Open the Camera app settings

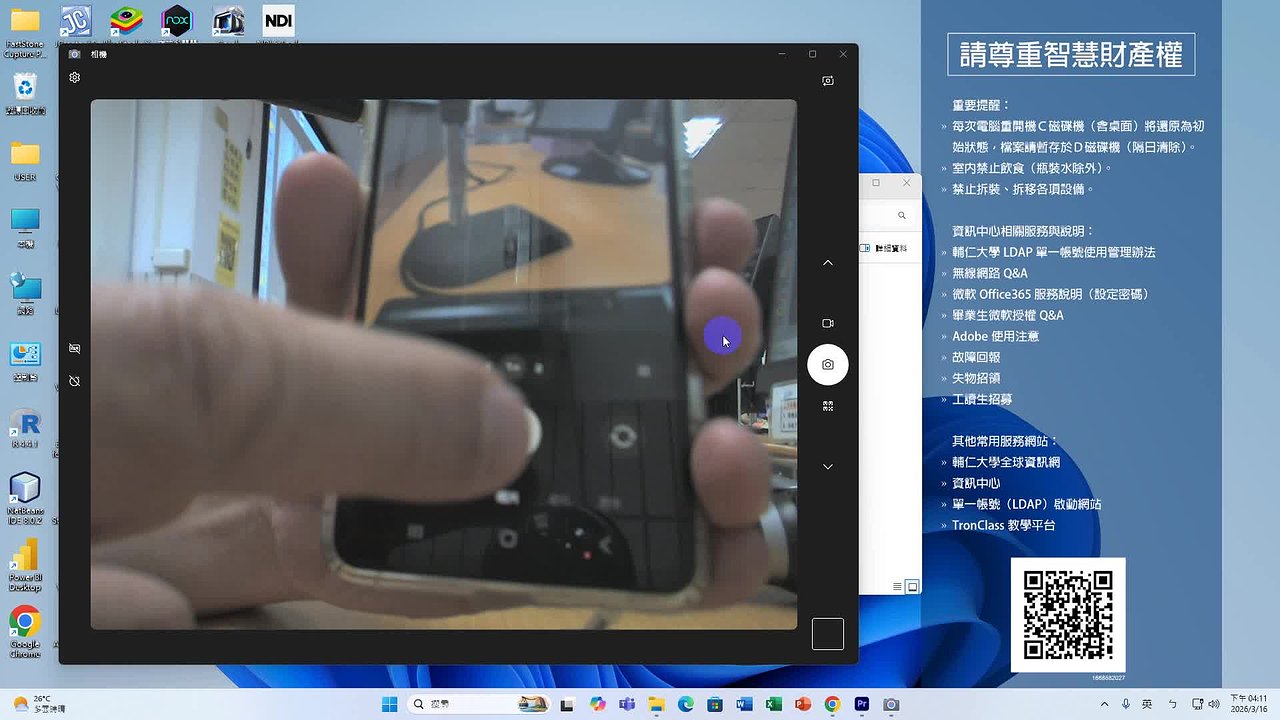[x=74, y=77]
